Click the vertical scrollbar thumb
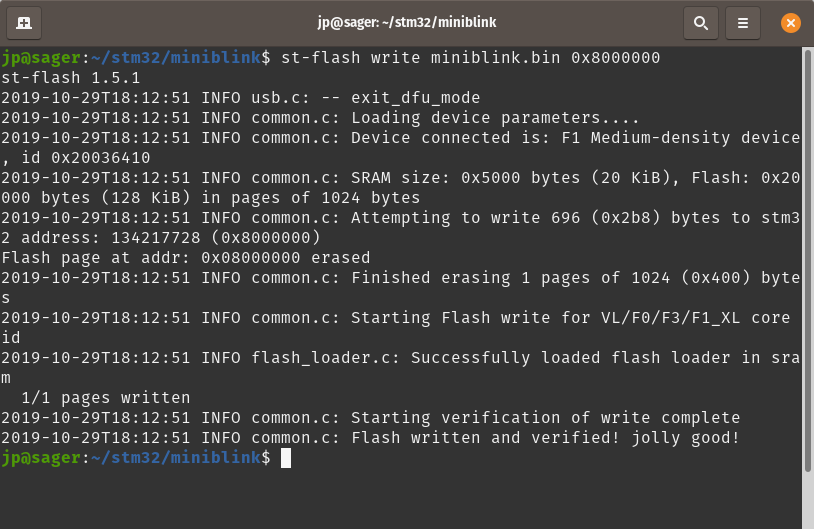 point(807,261)
